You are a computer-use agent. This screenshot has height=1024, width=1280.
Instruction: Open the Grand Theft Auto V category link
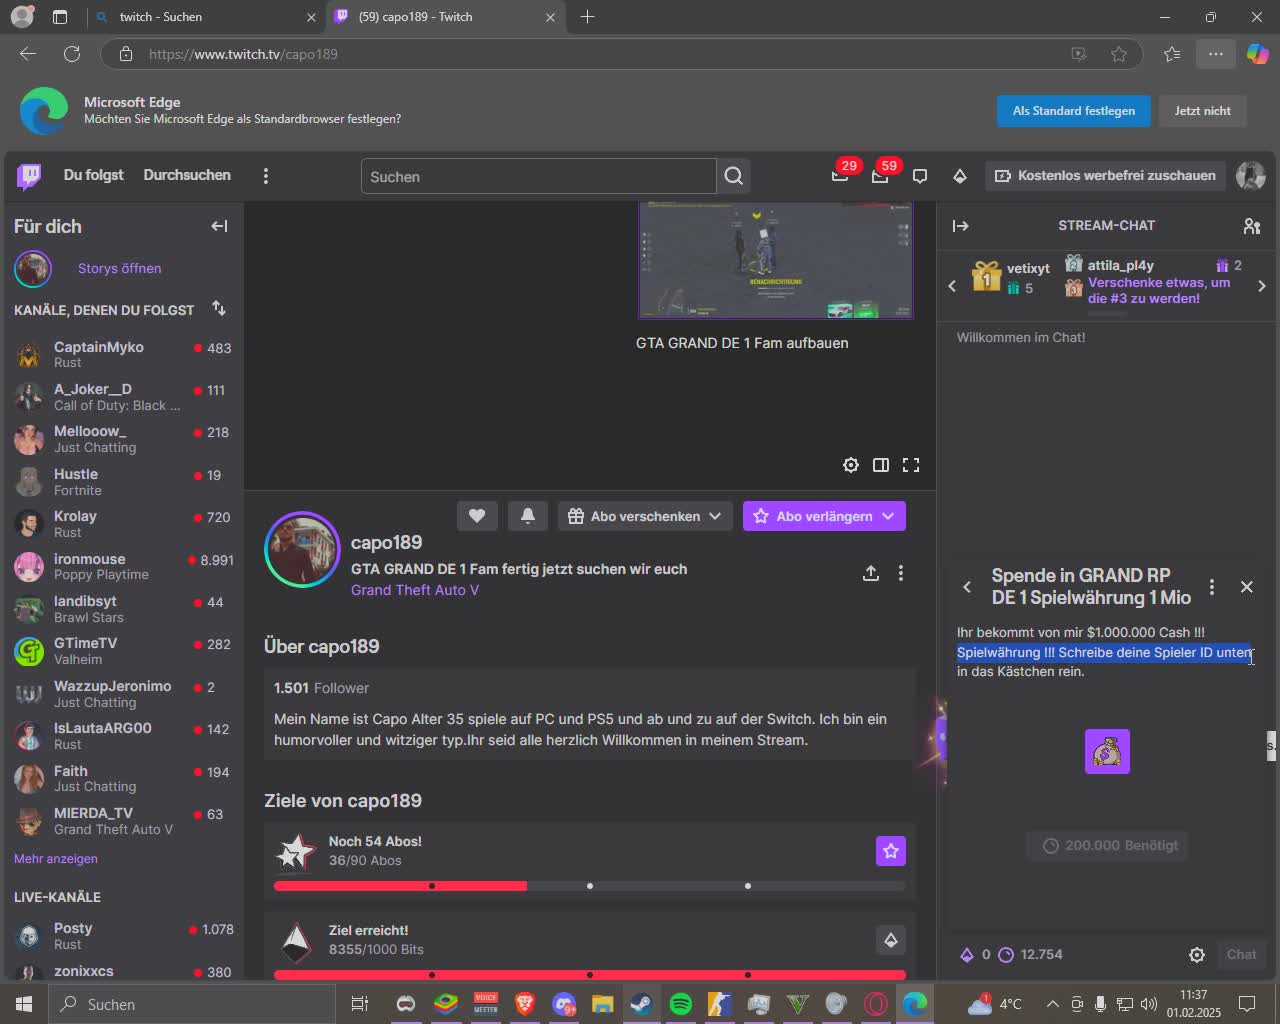point(415,590)
